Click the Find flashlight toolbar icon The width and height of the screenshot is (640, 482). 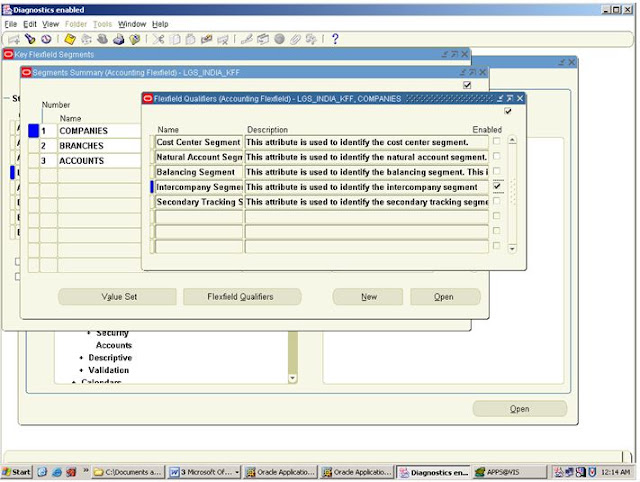(x=30, y=39)
